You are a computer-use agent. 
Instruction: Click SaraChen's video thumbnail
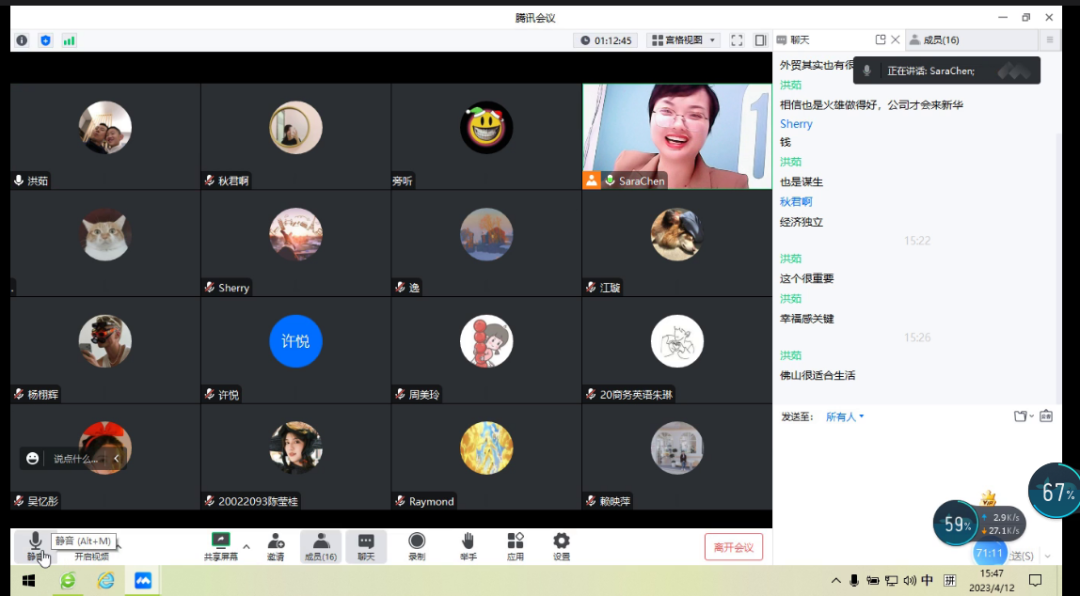(x=677, y=135)
